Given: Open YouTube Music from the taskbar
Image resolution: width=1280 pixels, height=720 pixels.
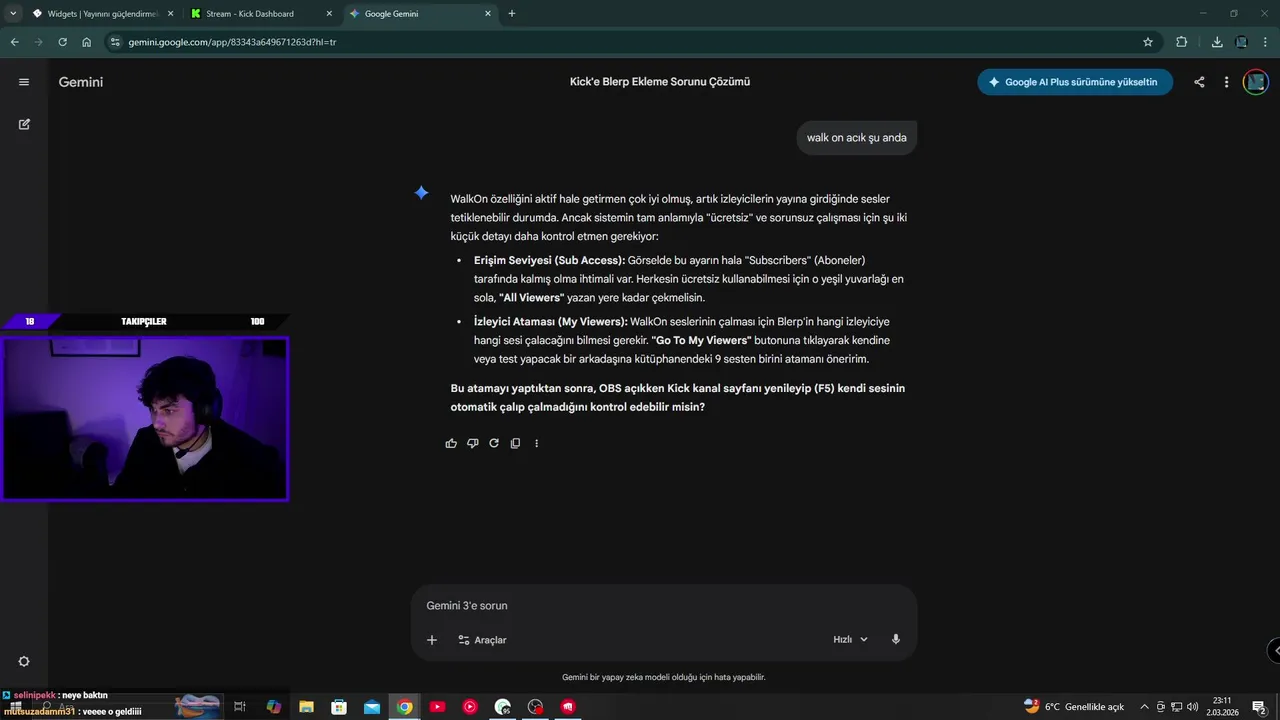Looking at the screenshot, I should (470, 707).
